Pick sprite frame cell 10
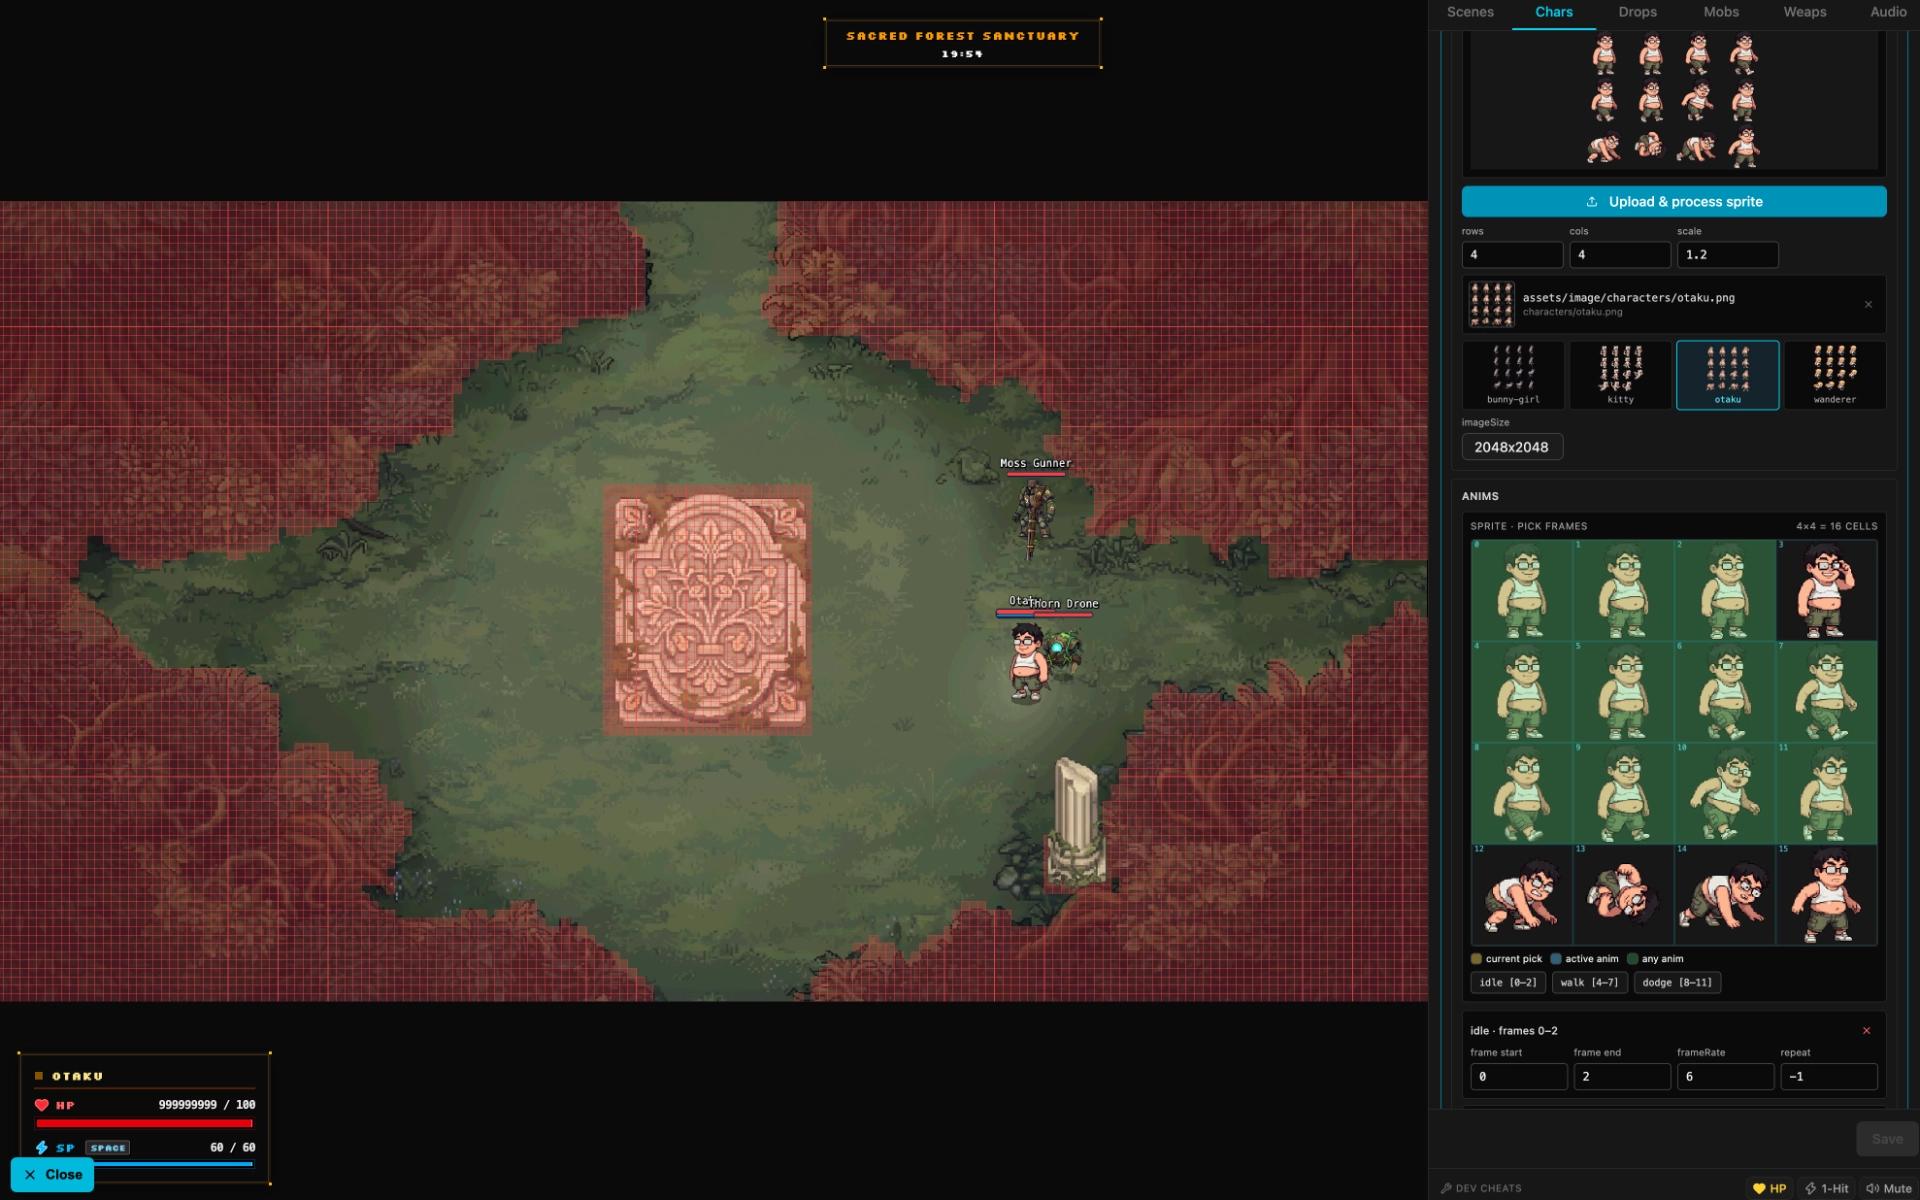Screen dimensions: 1920x1200 click(1724, 793)
